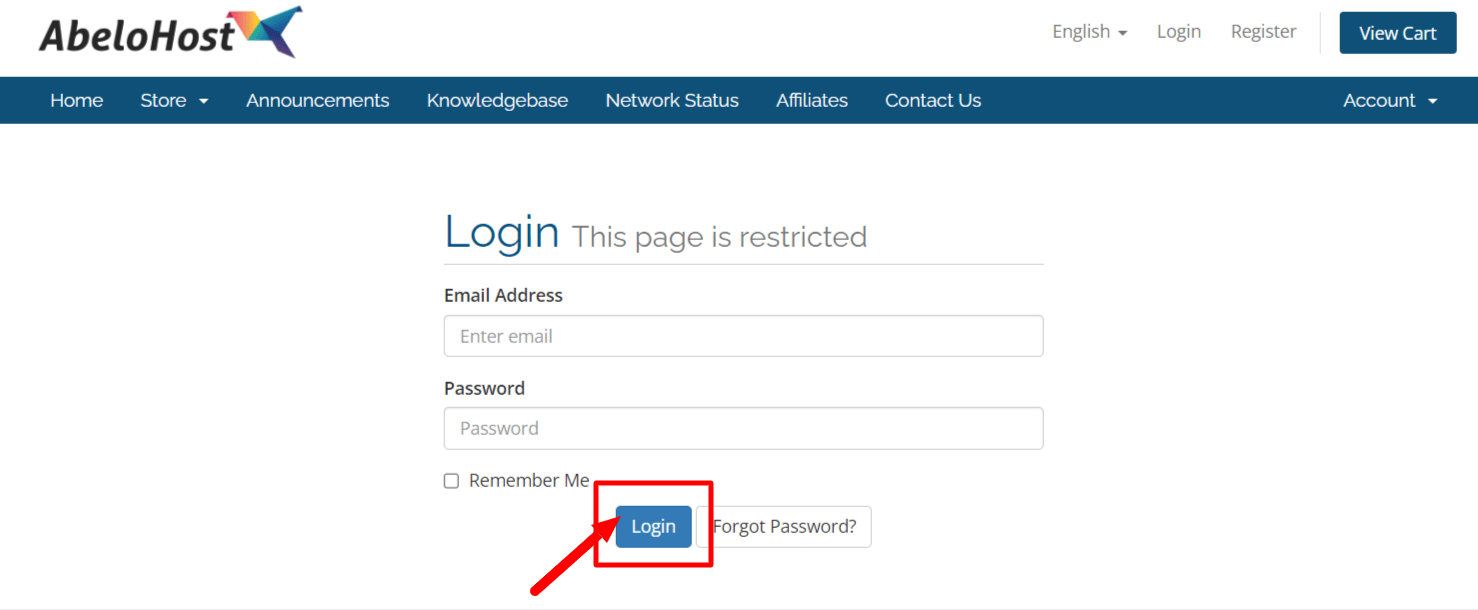Click the Login link in top header
The width and height of the screenshot is (1478, 610).
point(1178,32)
